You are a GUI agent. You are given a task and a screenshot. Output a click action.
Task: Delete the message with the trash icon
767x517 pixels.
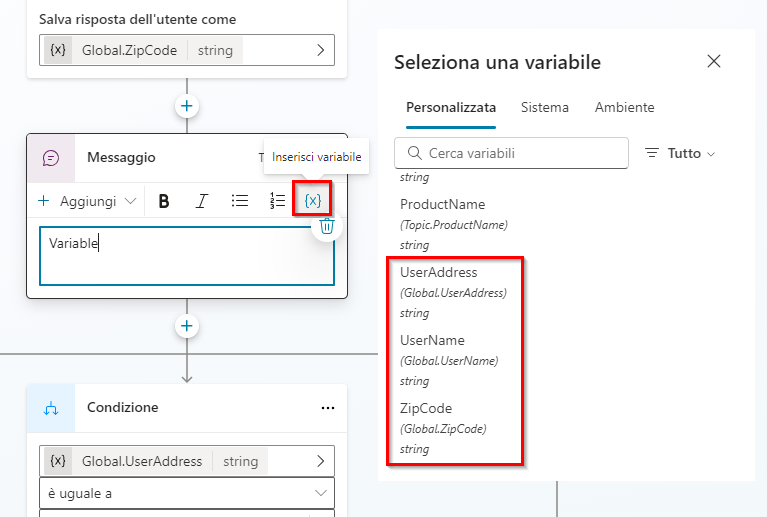point(327,226)
